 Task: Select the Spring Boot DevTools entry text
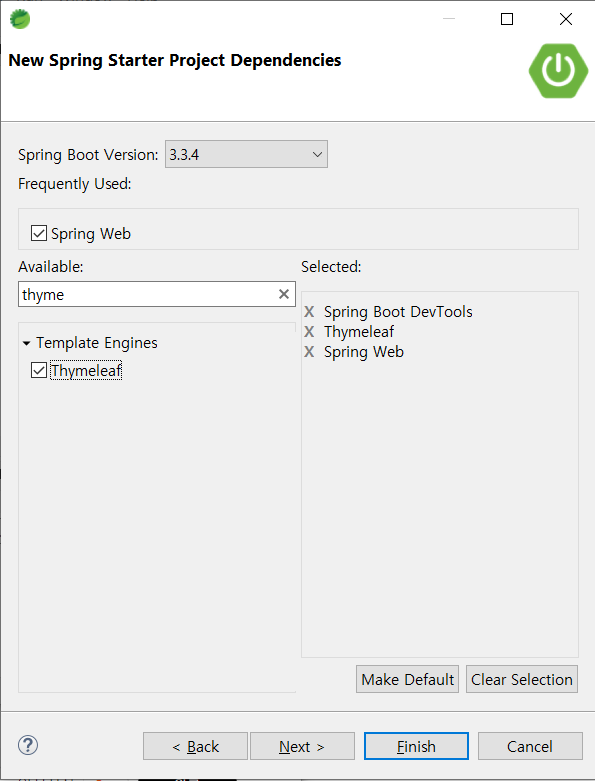(398, 312)
